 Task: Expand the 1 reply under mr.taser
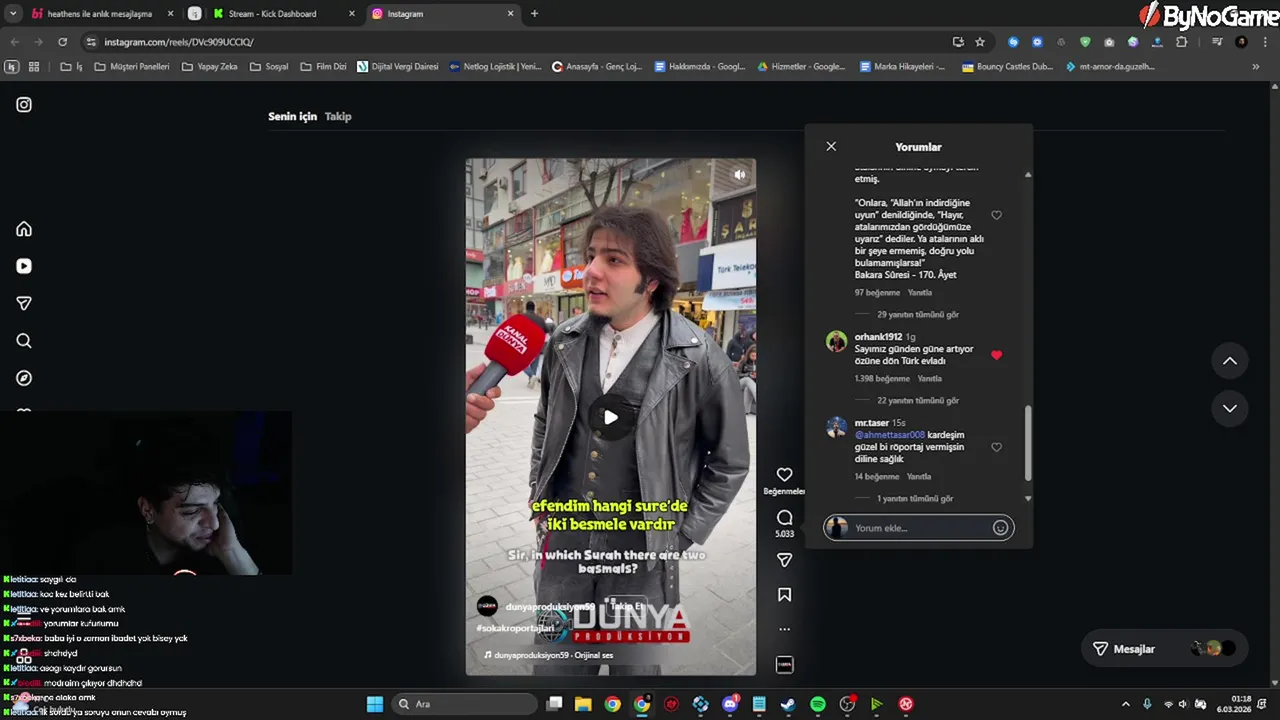pos(915,498)
